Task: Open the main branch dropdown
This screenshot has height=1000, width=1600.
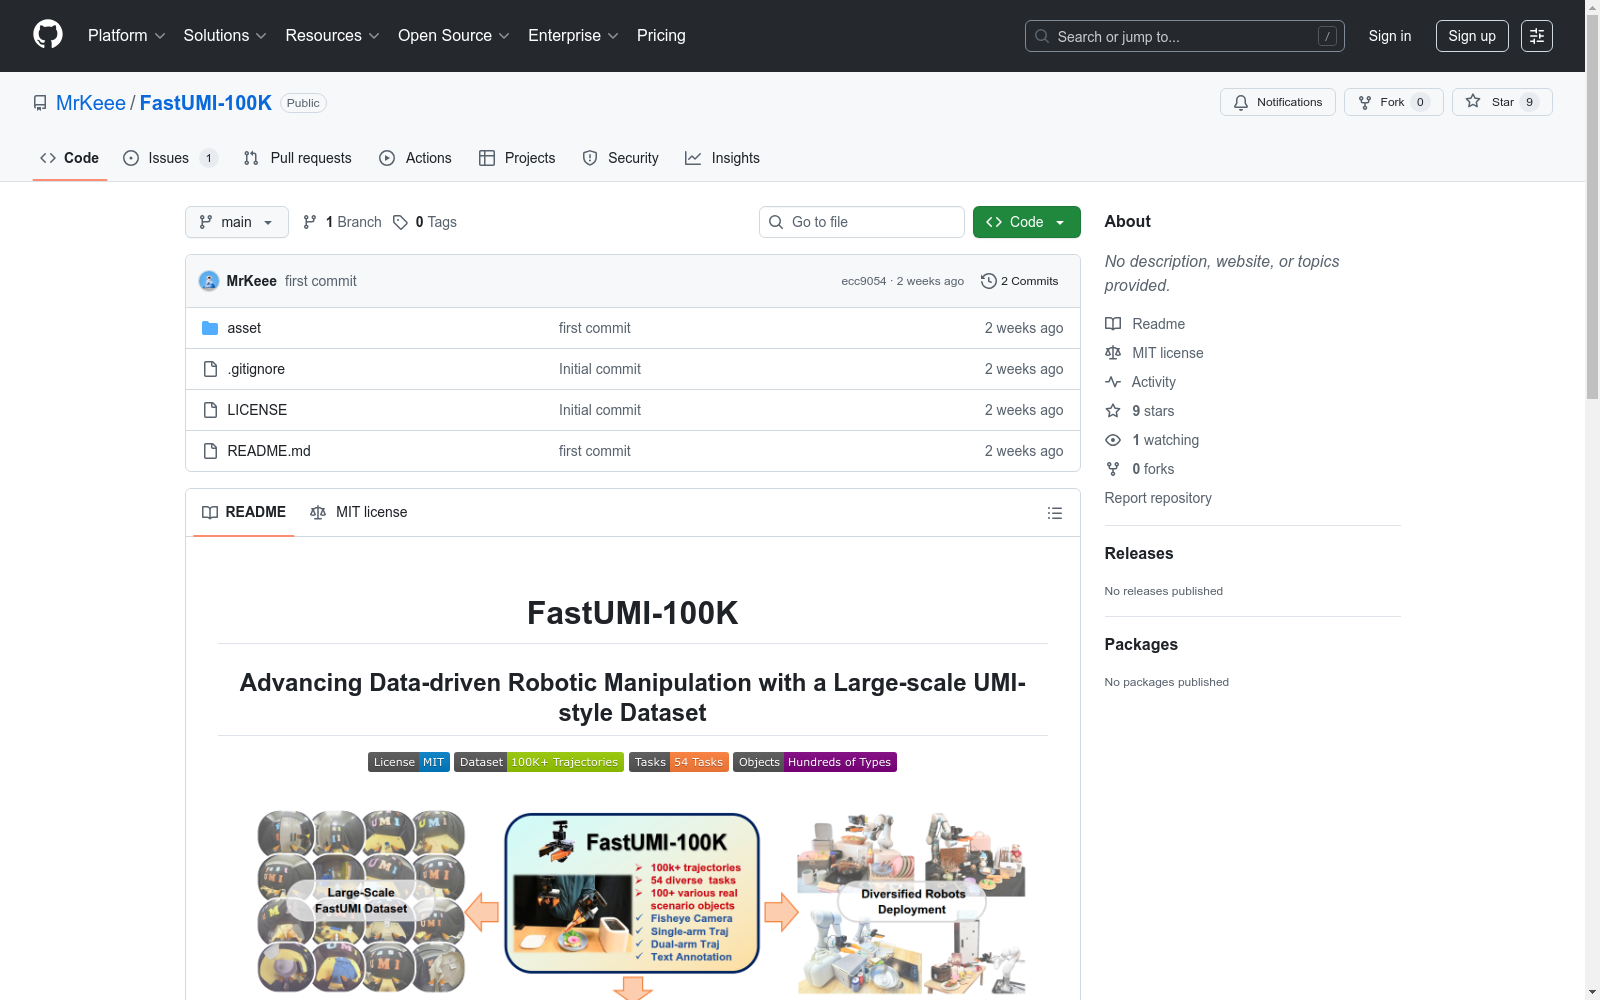Action: (237, 222)
